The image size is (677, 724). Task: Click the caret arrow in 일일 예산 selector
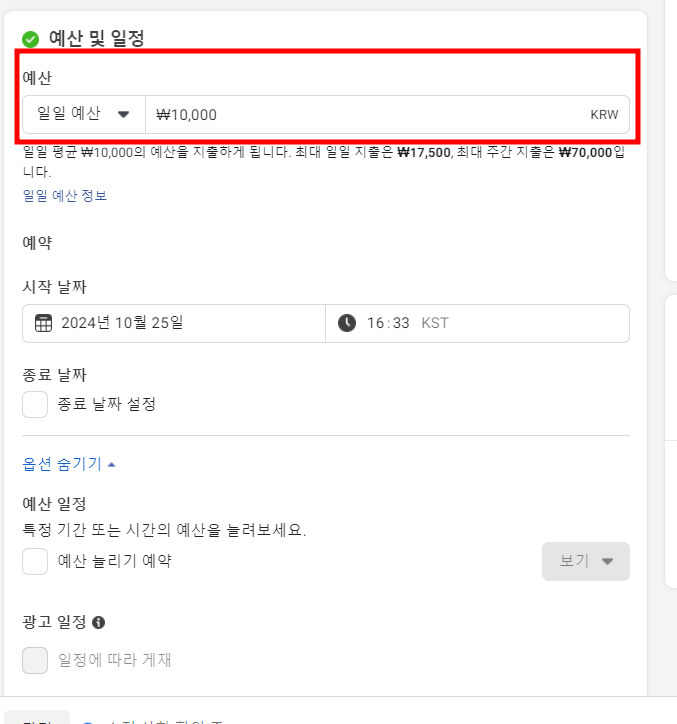(123, 114)
